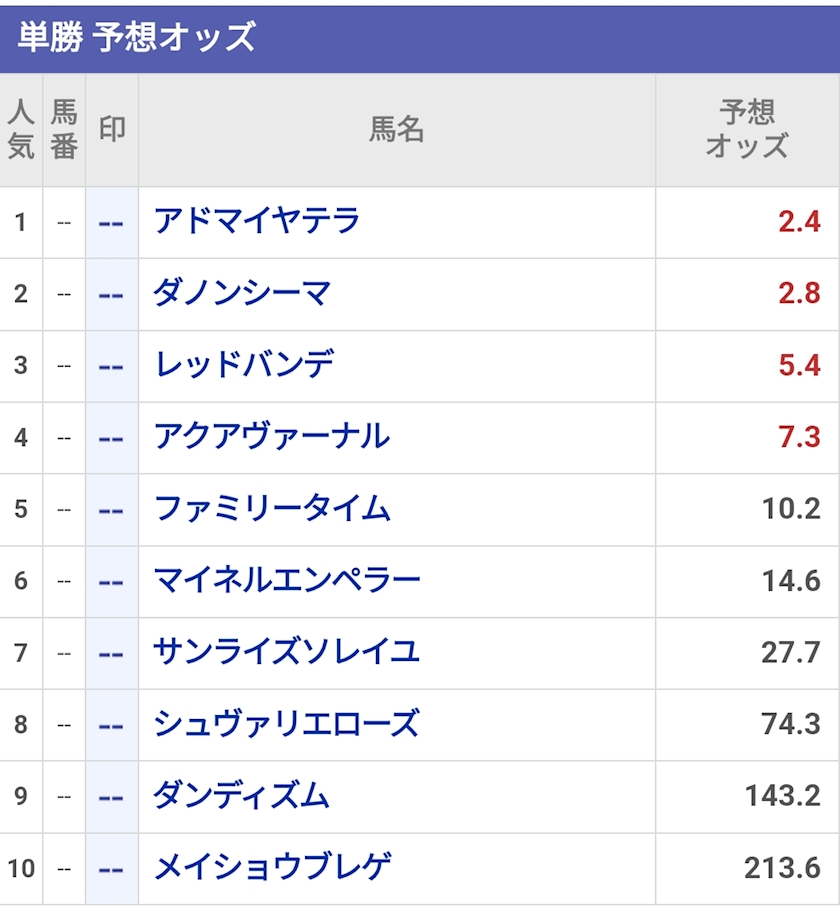Select mark cell for アドマイヤテラ

pyautogui.click(x=112, y=223)
